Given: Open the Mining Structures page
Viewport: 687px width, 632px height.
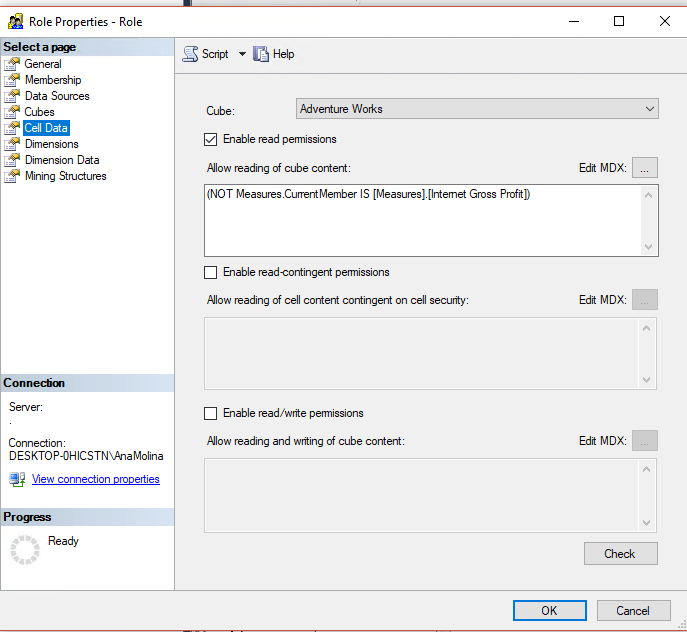Looking at the screenshot, I should tap(66, 176).
